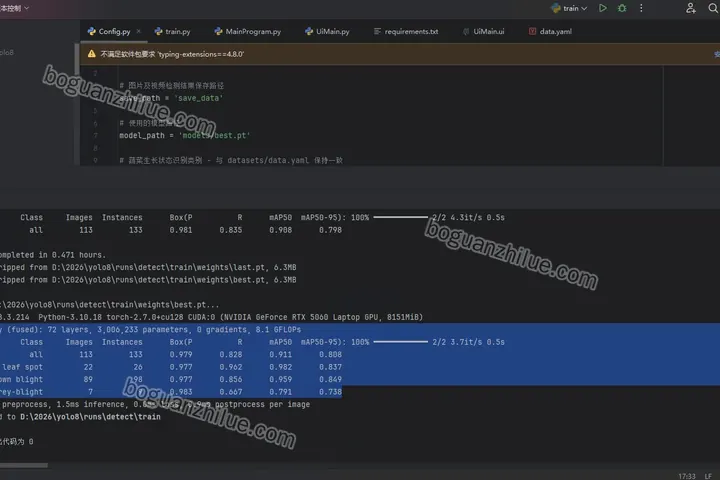720x480 pixels.
Task: Run the train configuration with the play icon
Action: point(602,8)
